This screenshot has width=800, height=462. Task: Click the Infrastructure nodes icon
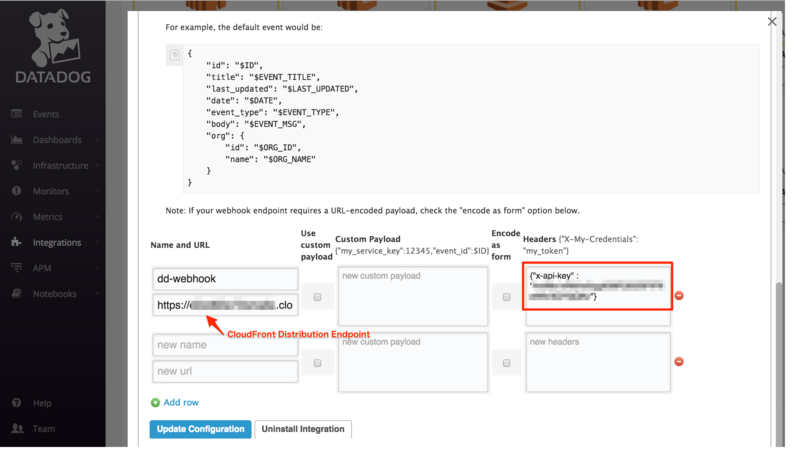[x=16, y=165]
